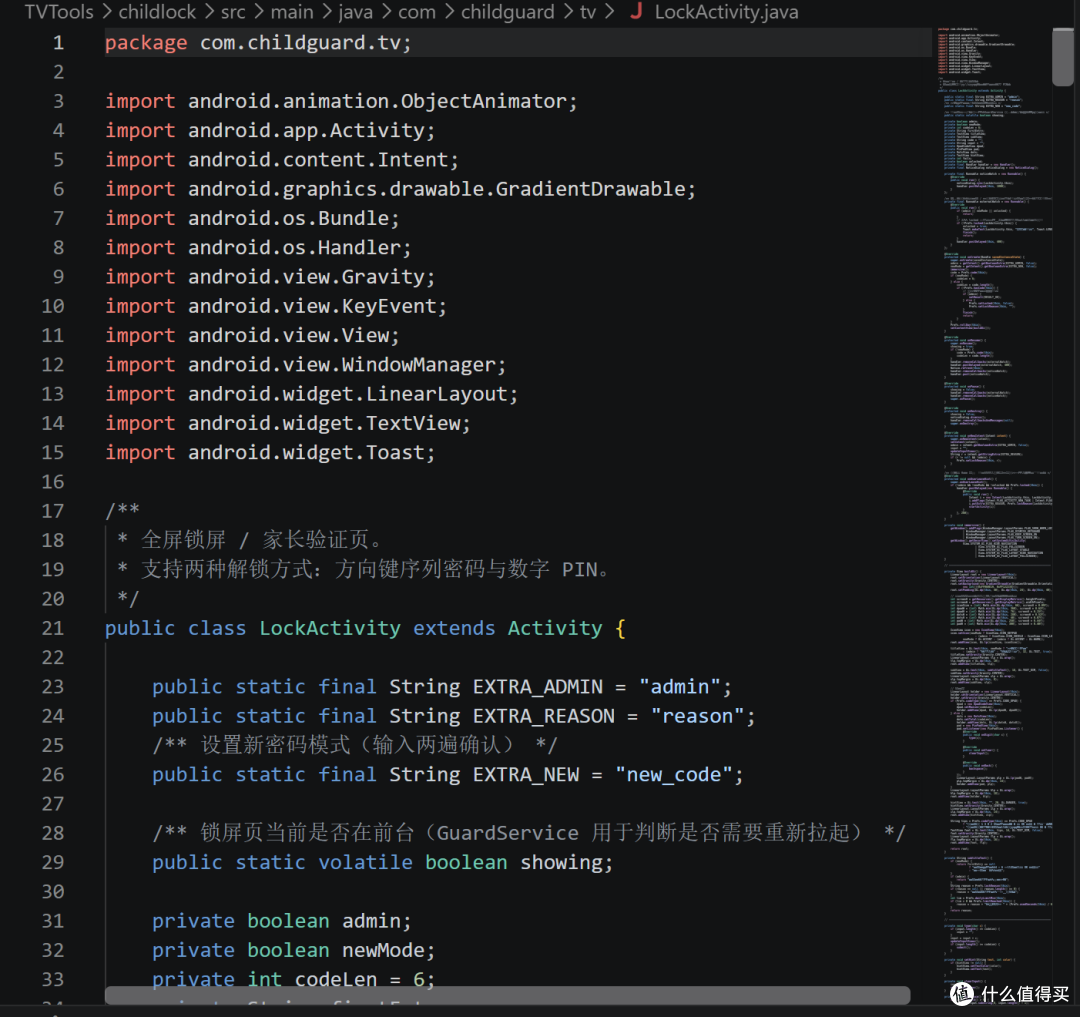This screenshot has height=1017, width=1080.
Task: Open the com breadcrumb segment
Action: click(x=417, y=12)
